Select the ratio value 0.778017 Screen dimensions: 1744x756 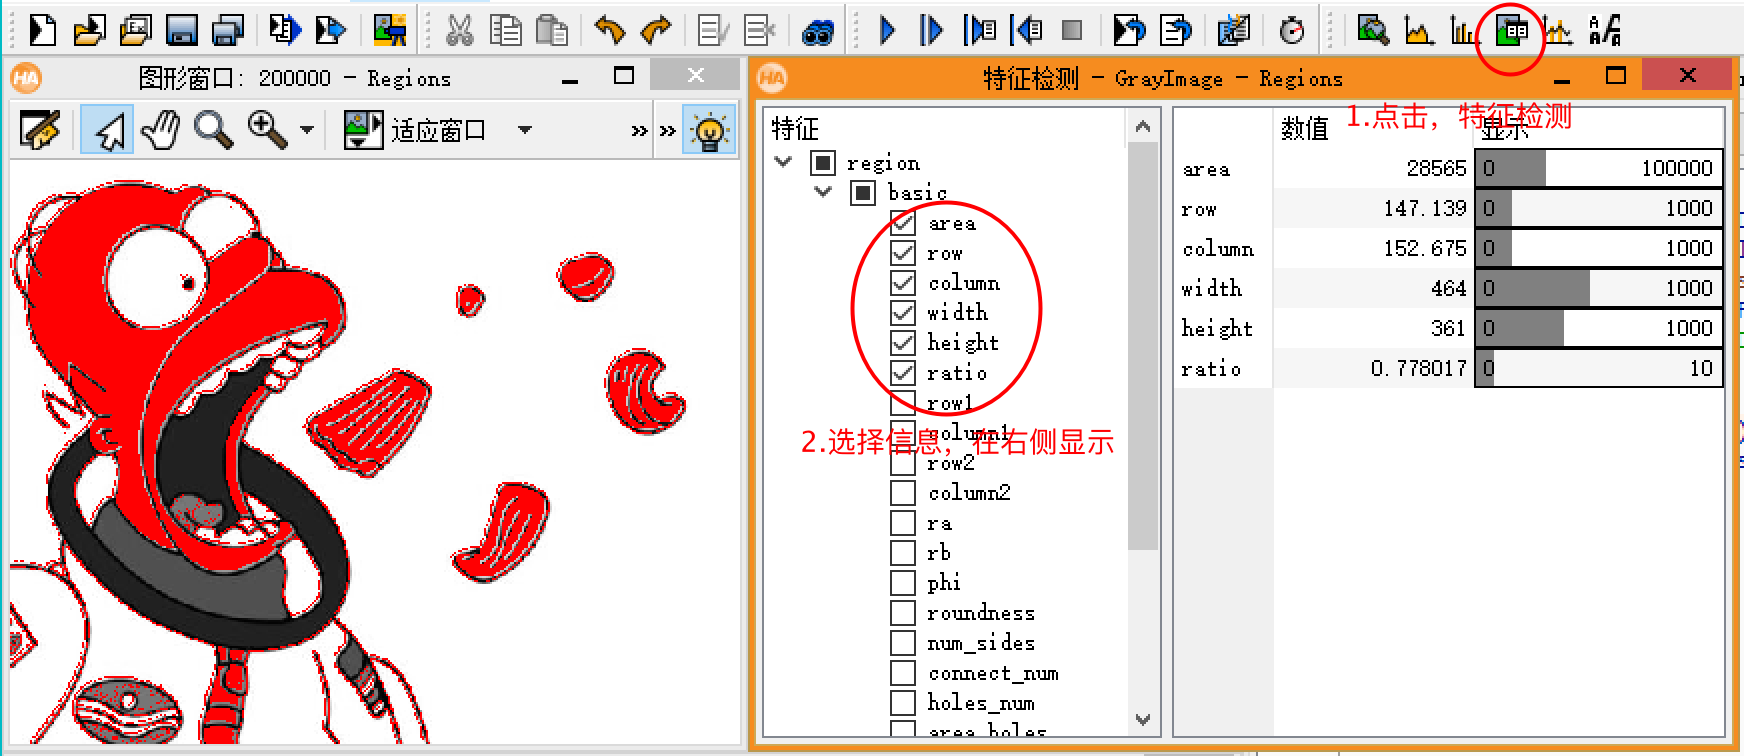[x=1418, y=368]
